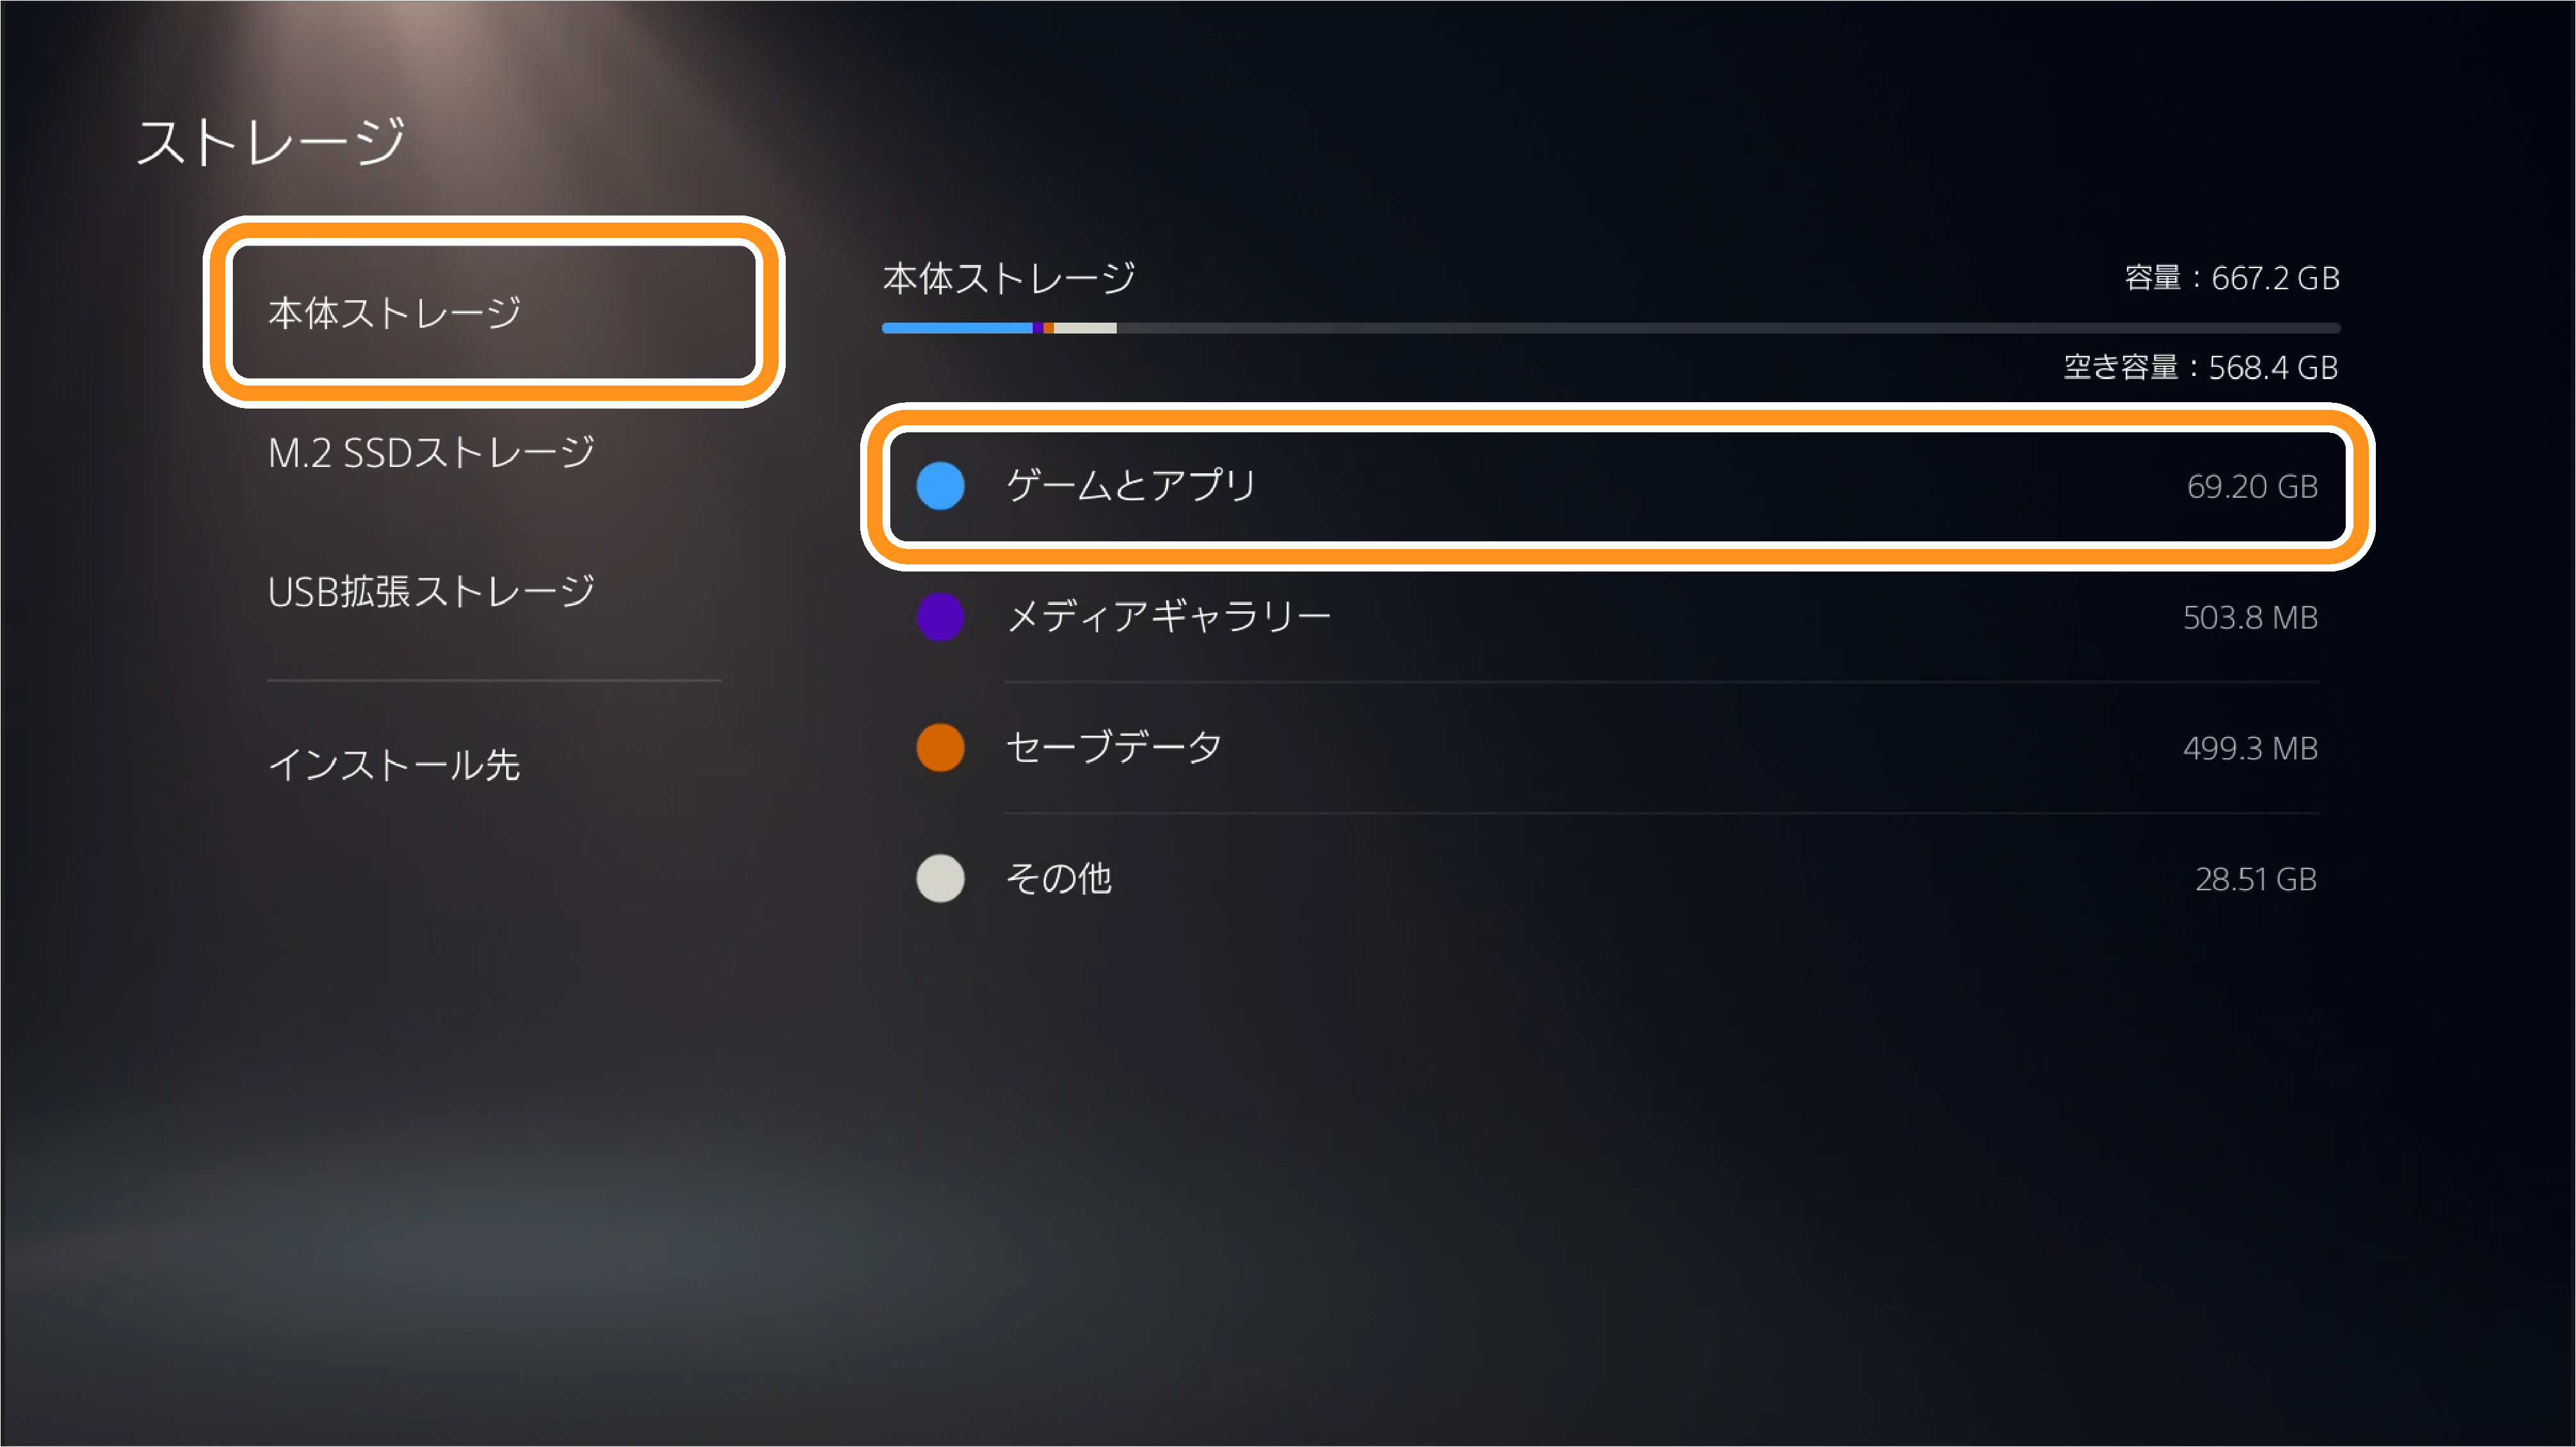Select USB拡張ストレージ in the sidebar
The image size is (2576, 1447).
click(x=431, y=592)
